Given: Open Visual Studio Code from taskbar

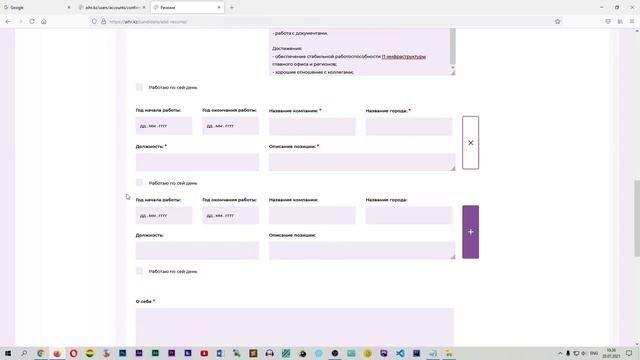Looking at the screenshot, I should pyautogui.click(x=400, y=353).
